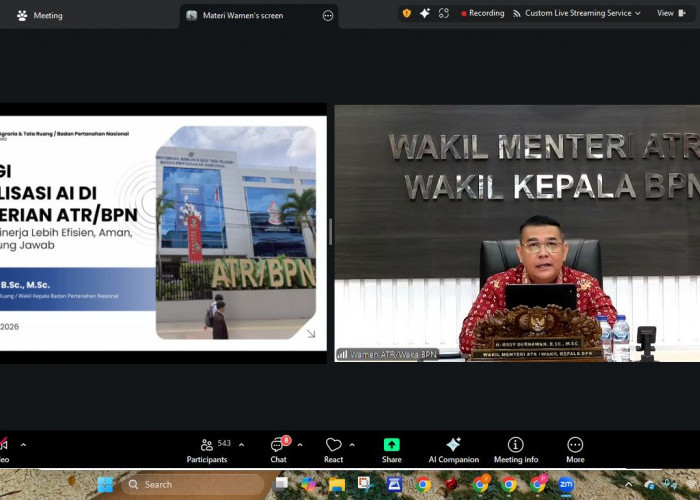Open the red app icon in taskbar
Image resolution: width=700 pixels, height=500 pixels.
[x=451, y=484]
